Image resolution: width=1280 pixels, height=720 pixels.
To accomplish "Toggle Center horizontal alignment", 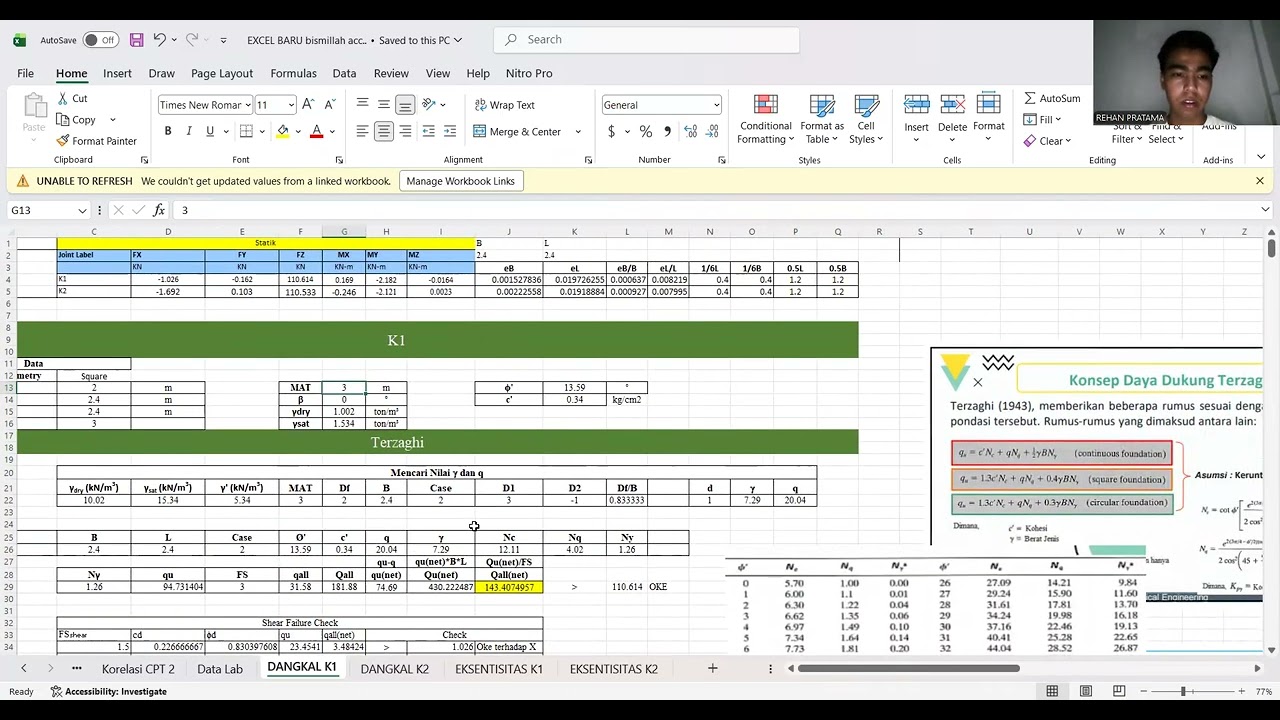I will point(384,131).
